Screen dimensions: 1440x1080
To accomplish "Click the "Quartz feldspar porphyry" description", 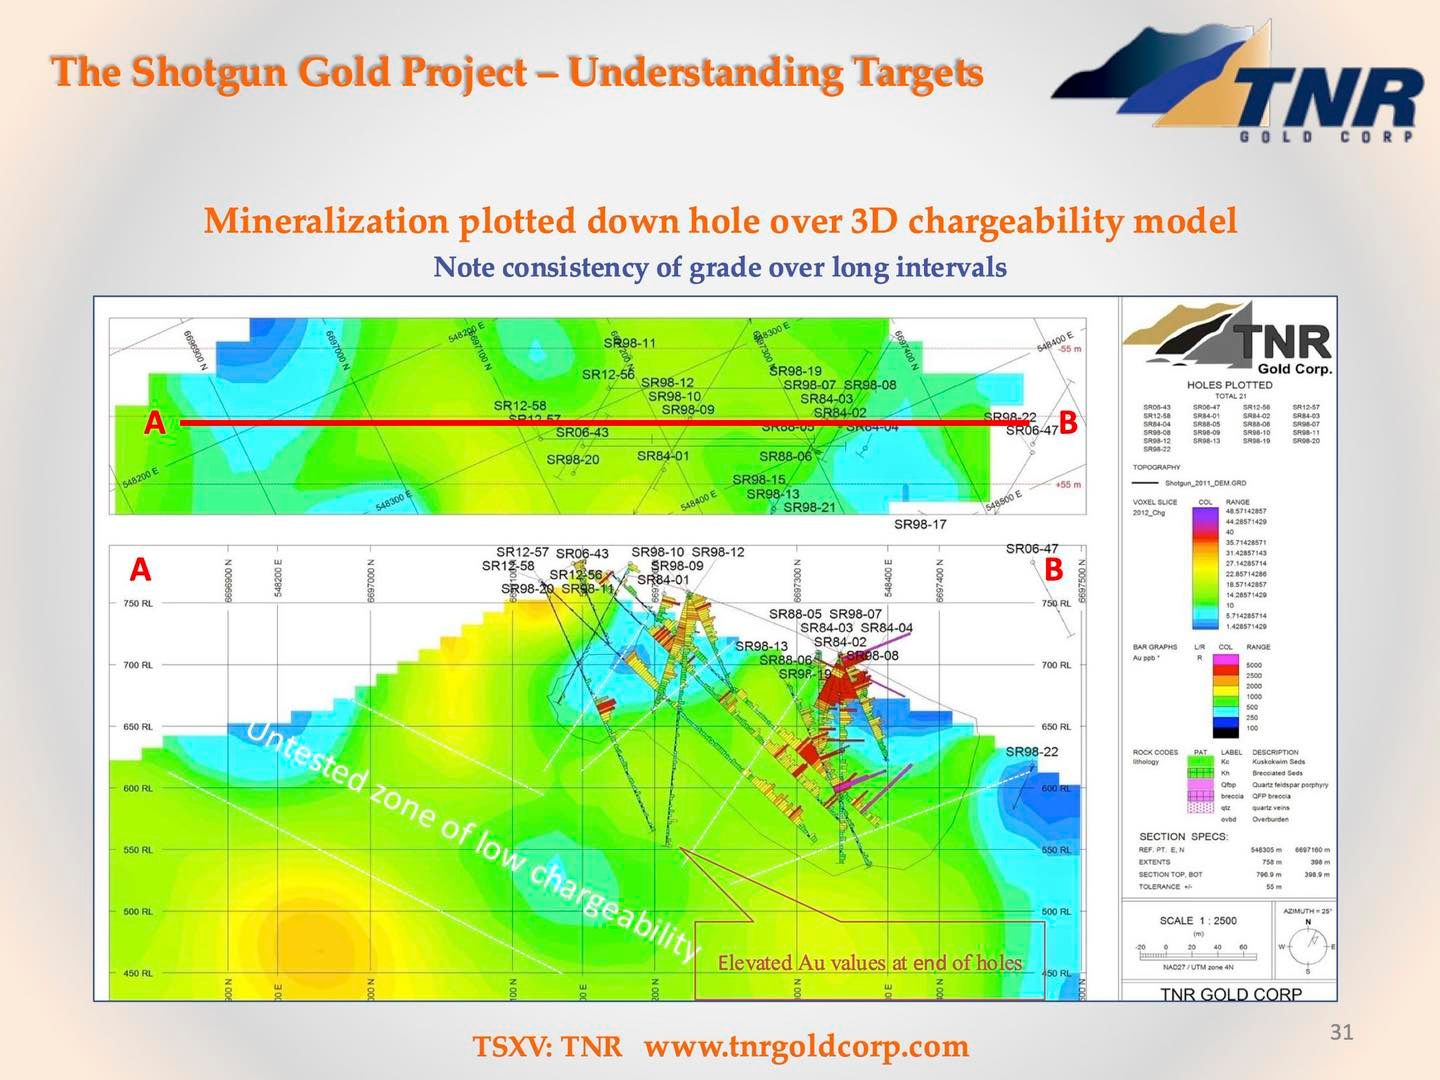I will pyautogui.click(x=1290, y=785).
